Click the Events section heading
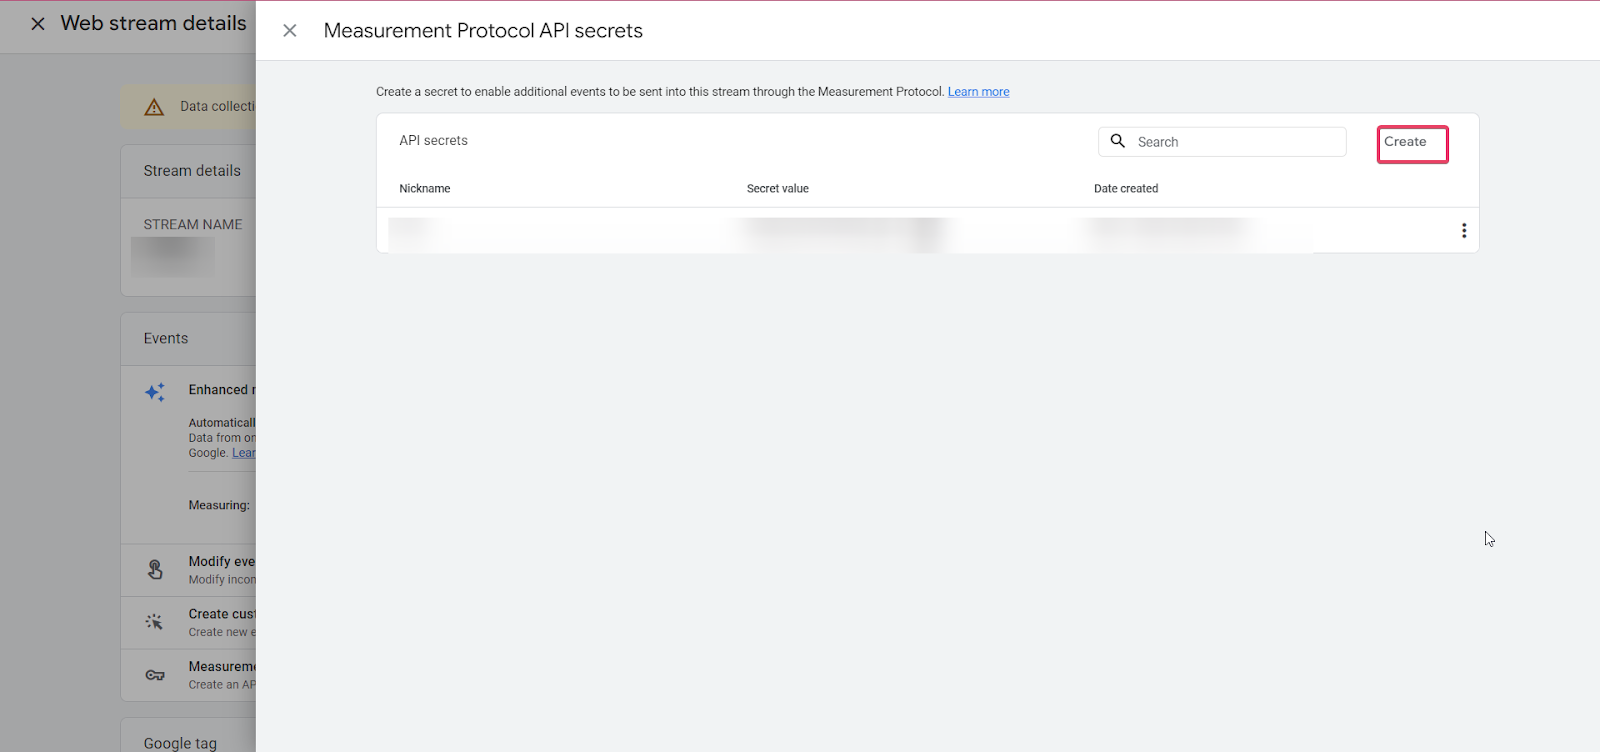The image size is (1600, 752). pos(166,339)
